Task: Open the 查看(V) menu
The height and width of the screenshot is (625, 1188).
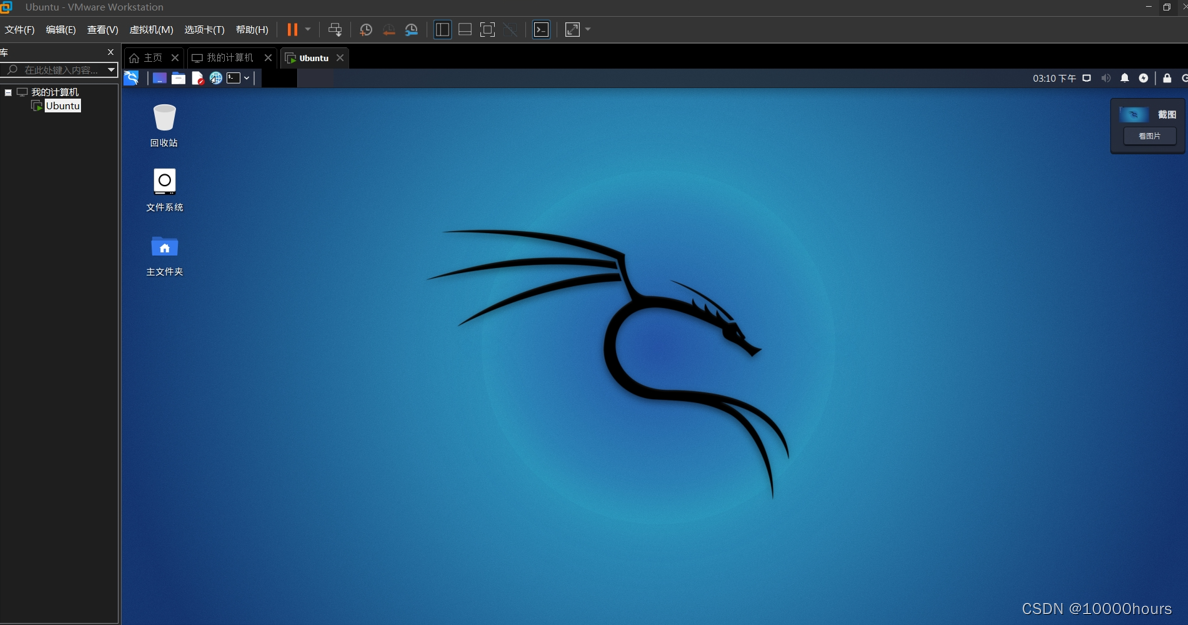Action: pos(102,30)
